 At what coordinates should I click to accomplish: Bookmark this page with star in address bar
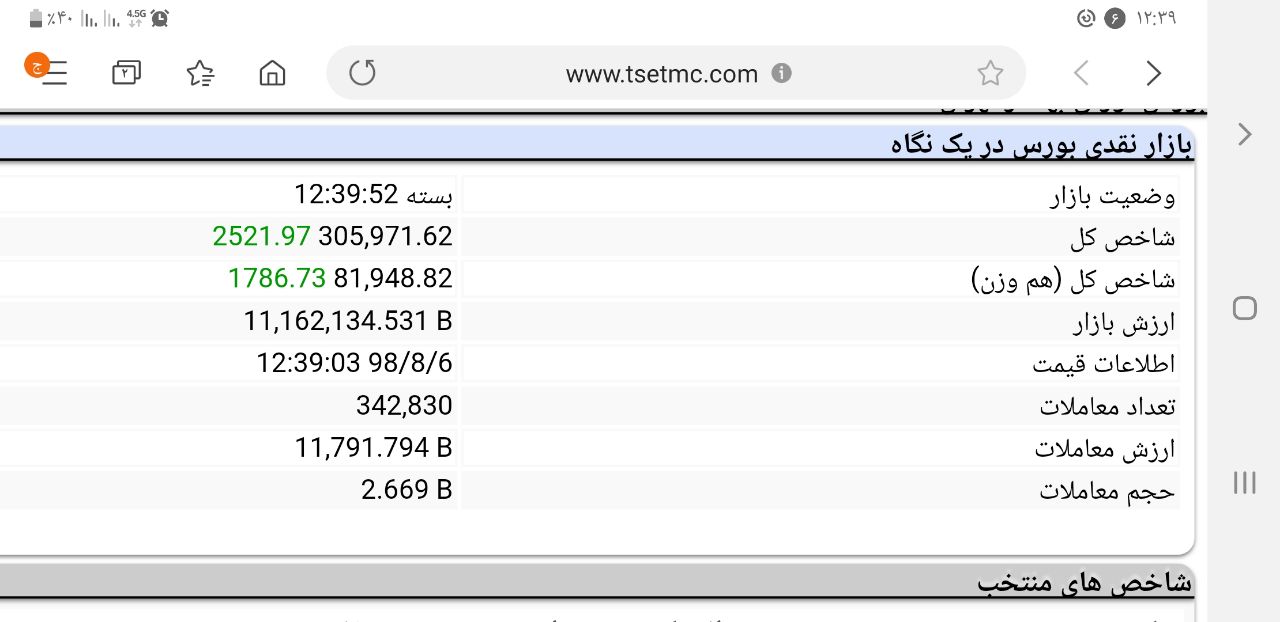point(990,73)
